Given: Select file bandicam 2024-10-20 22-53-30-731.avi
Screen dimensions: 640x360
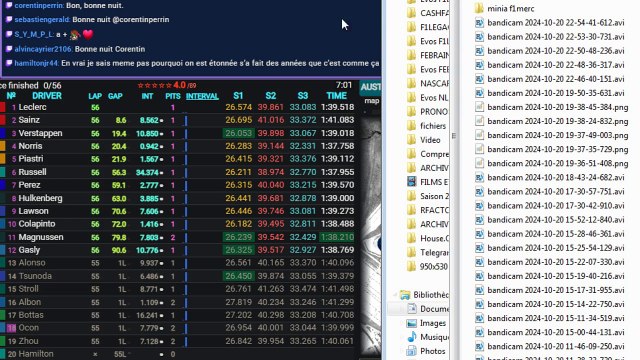Looking at the screenshot, I should point(550,37).
